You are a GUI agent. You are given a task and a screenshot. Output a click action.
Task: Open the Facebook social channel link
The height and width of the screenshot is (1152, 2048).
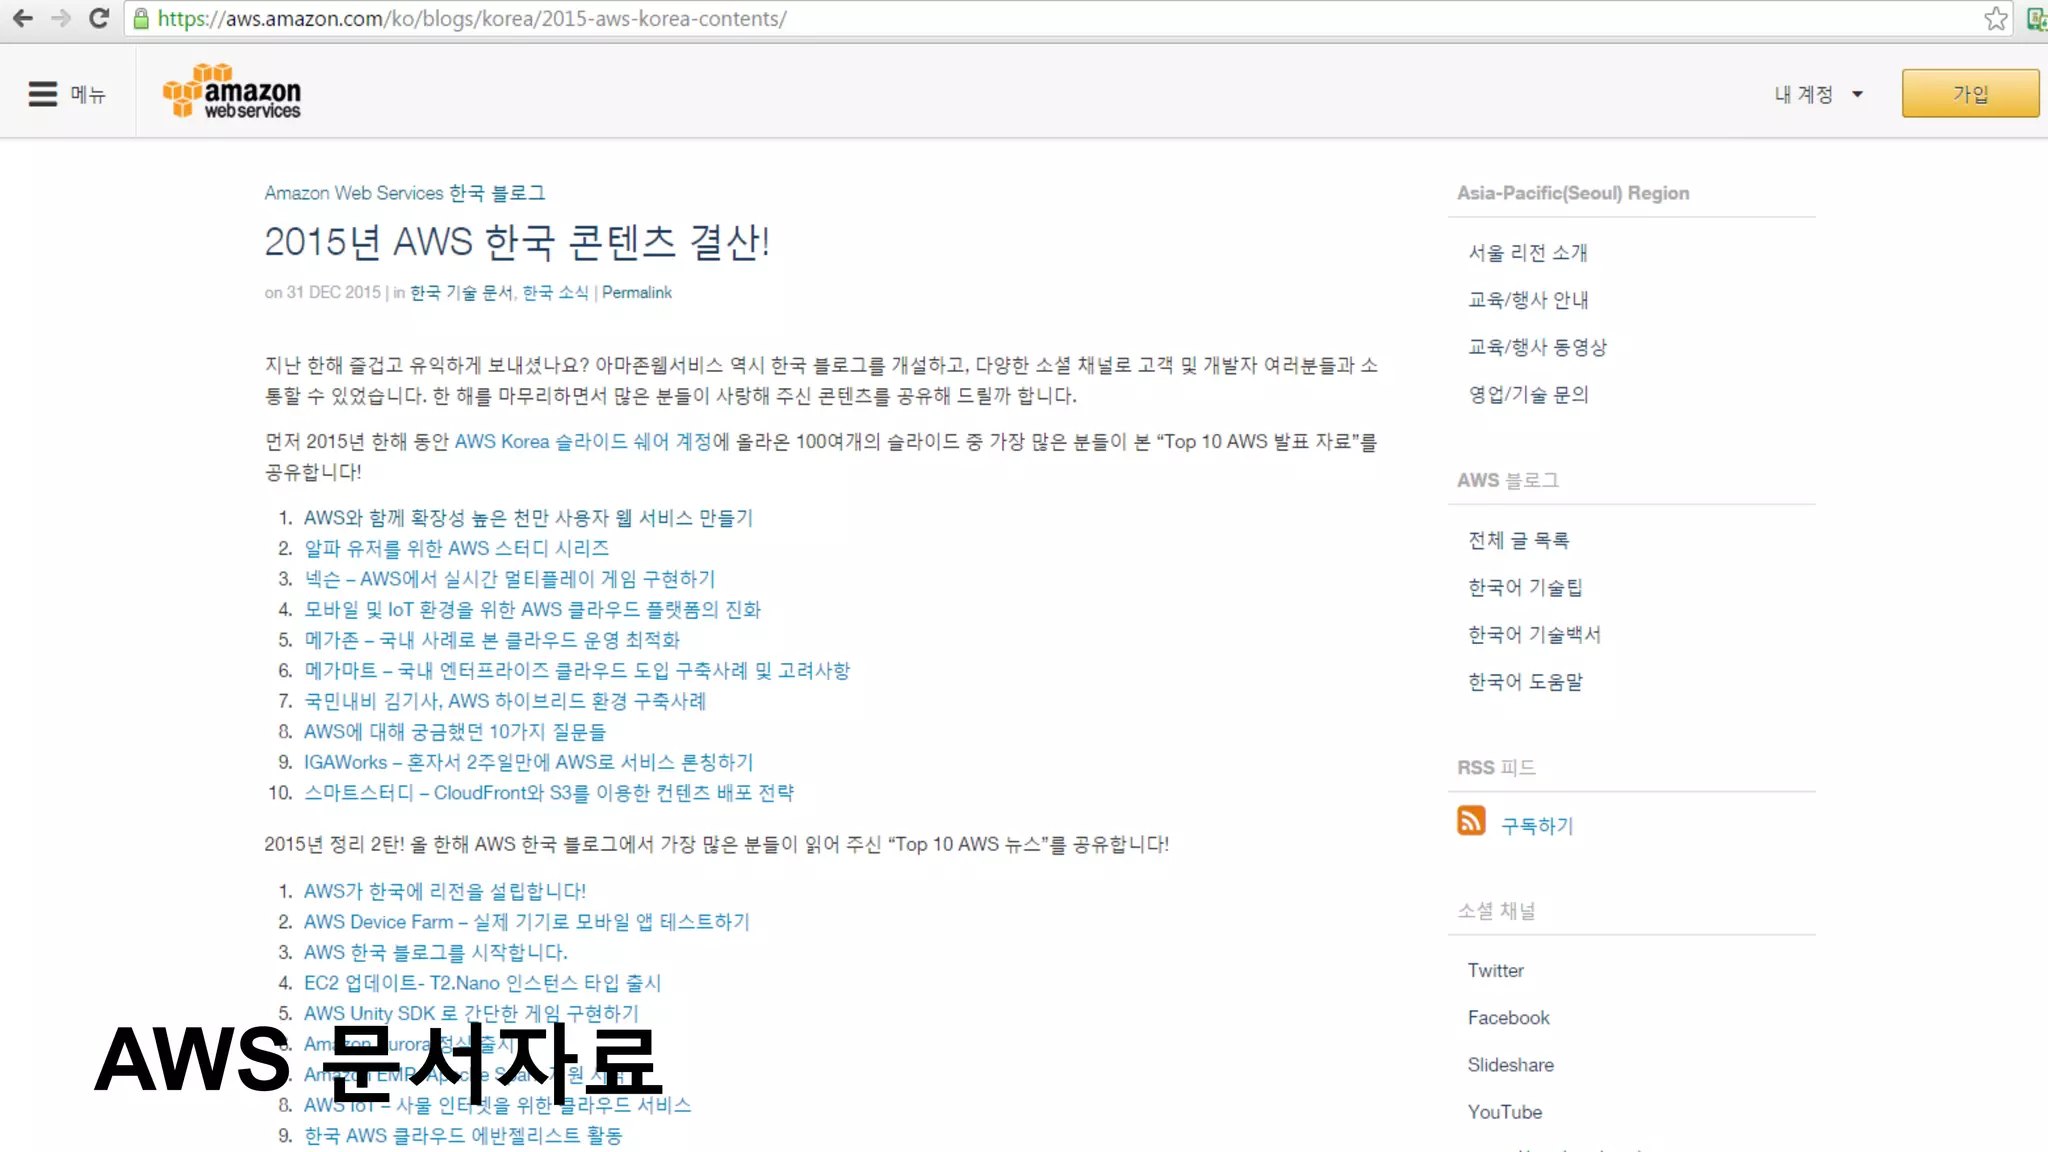[1509, 1017]
